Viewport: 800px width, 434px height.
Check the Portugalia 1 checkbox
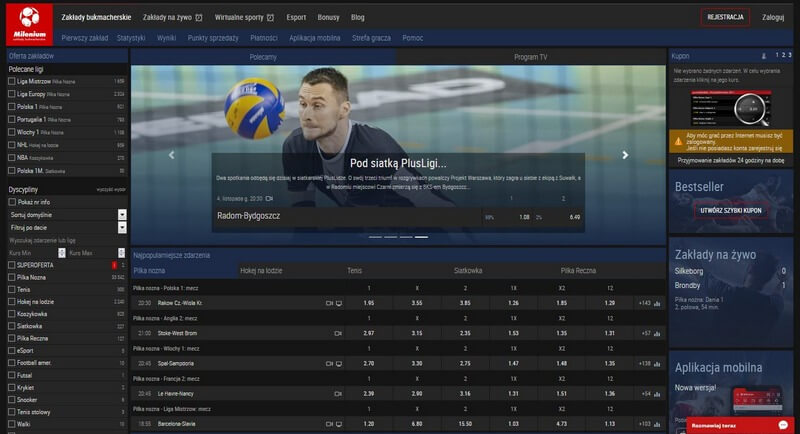point(12,119)
